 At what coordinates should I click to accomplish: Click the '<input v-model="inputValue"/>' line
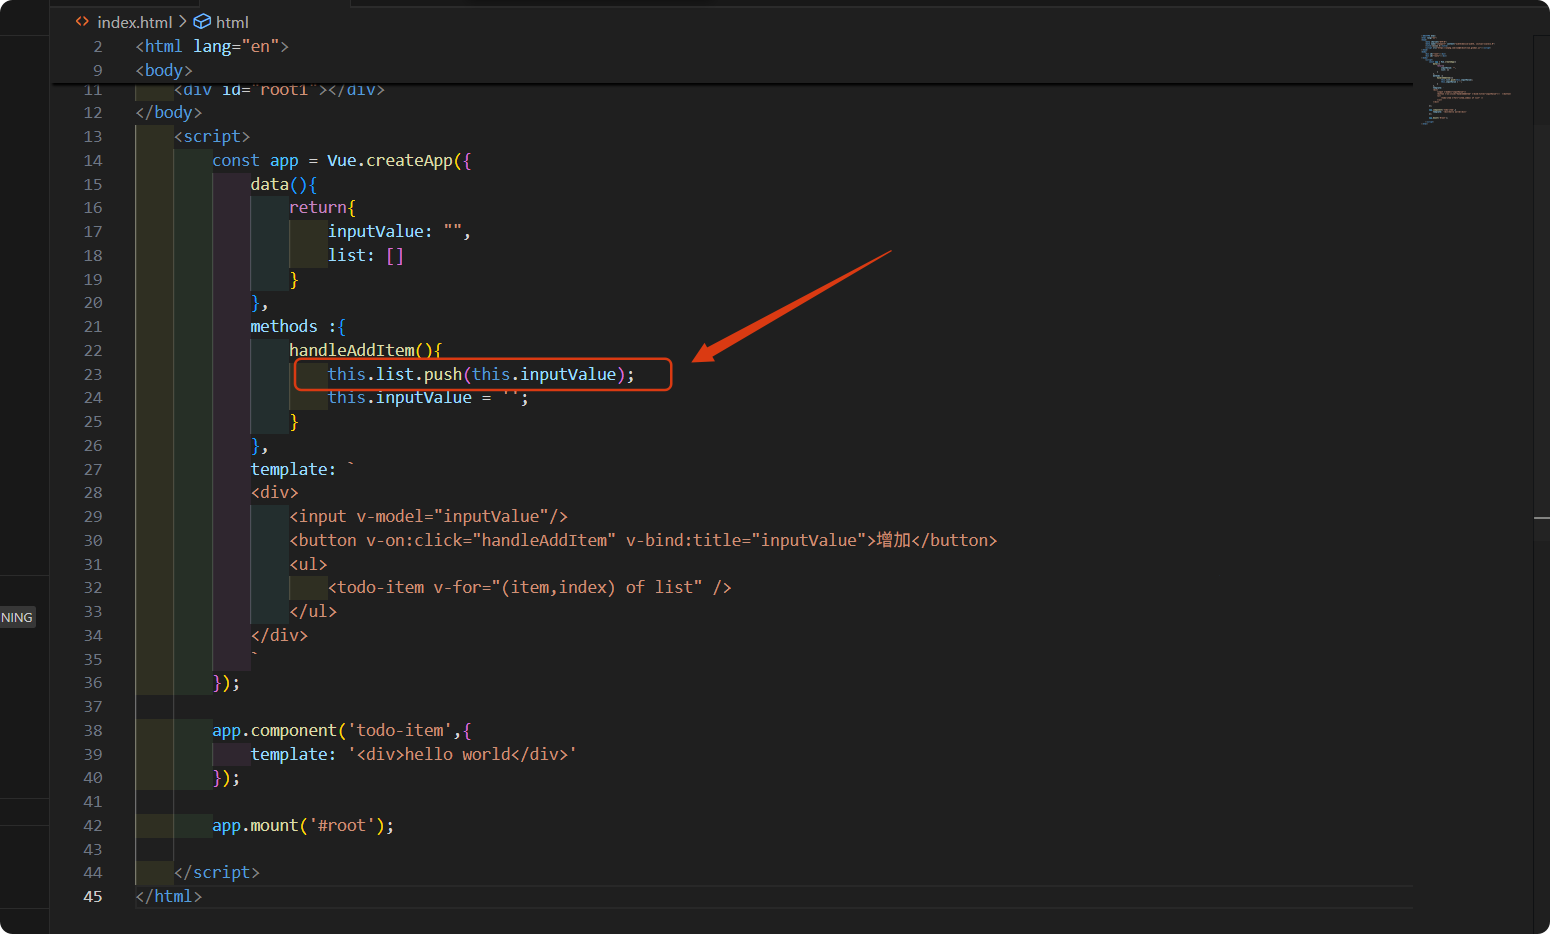(x=428, y=516)
